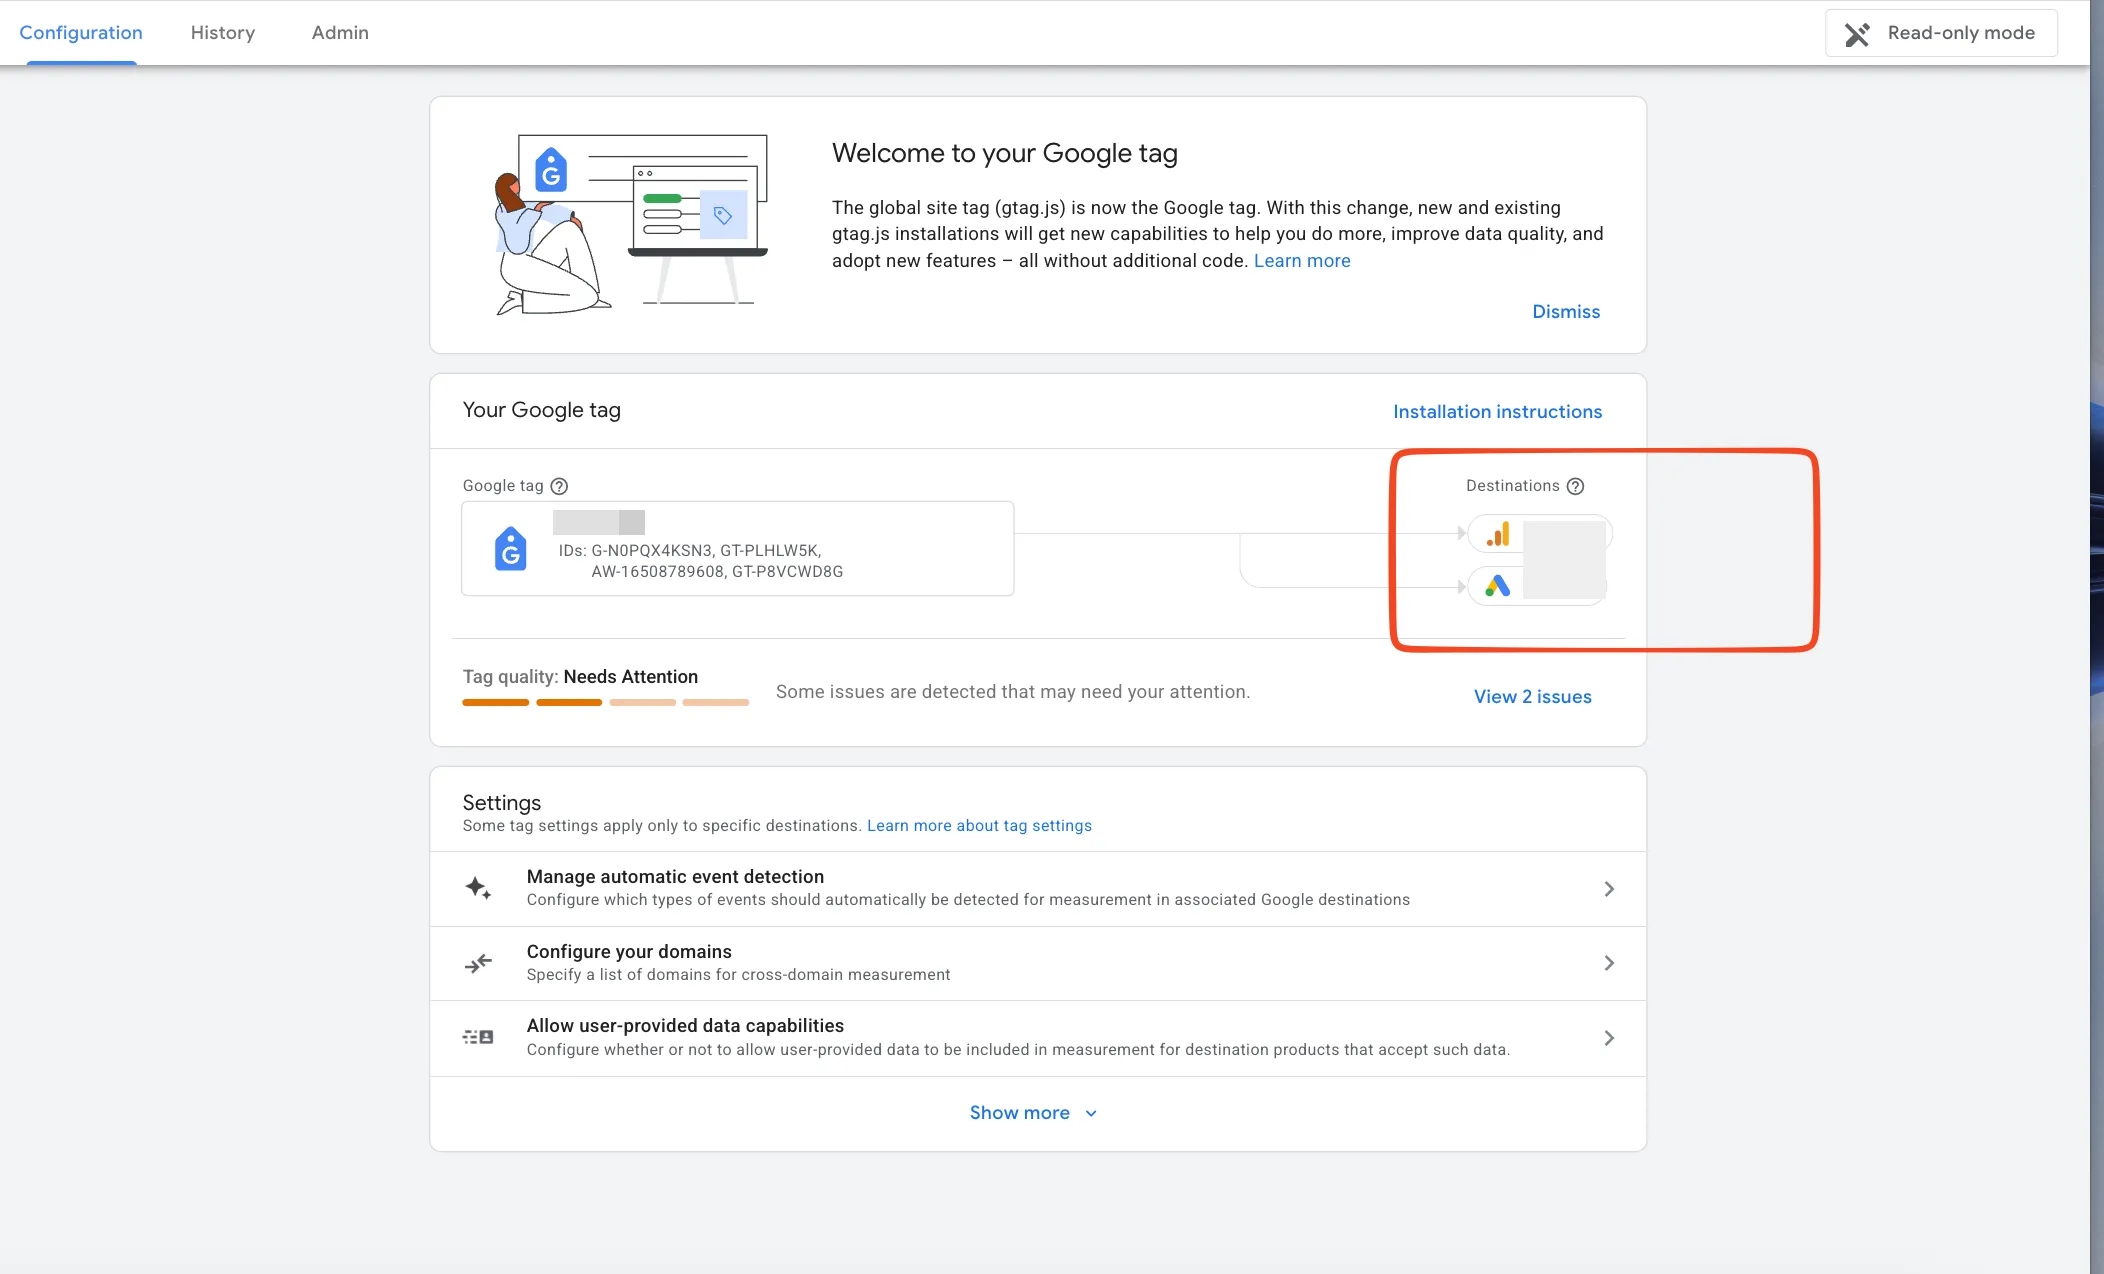This screenshot has height=1274, width=2104.
Task: Click the Tag quality progress bar
Action: [606, 703]
